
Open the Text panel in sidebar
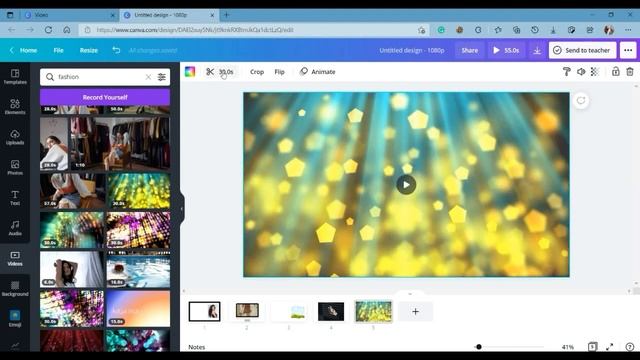pos(15,198)
